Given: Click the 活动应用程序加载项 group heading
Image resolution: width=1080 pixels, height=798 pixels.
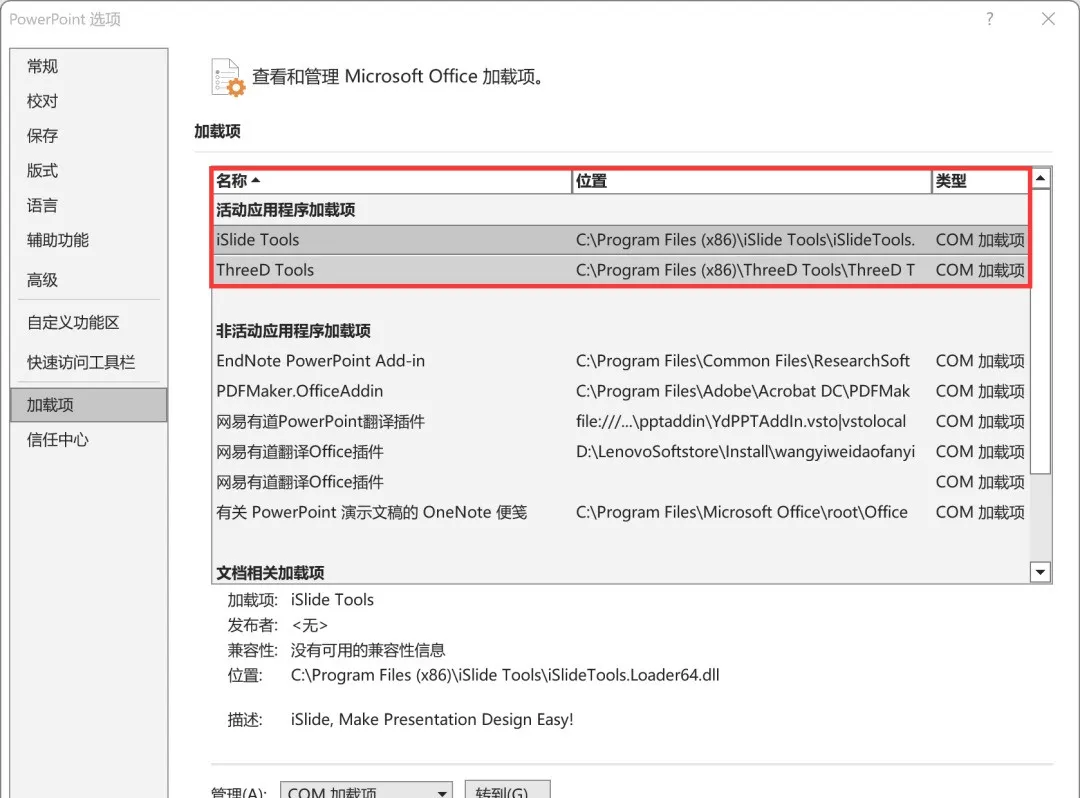Looking at the screenshot, I should (x=285, y=210).
